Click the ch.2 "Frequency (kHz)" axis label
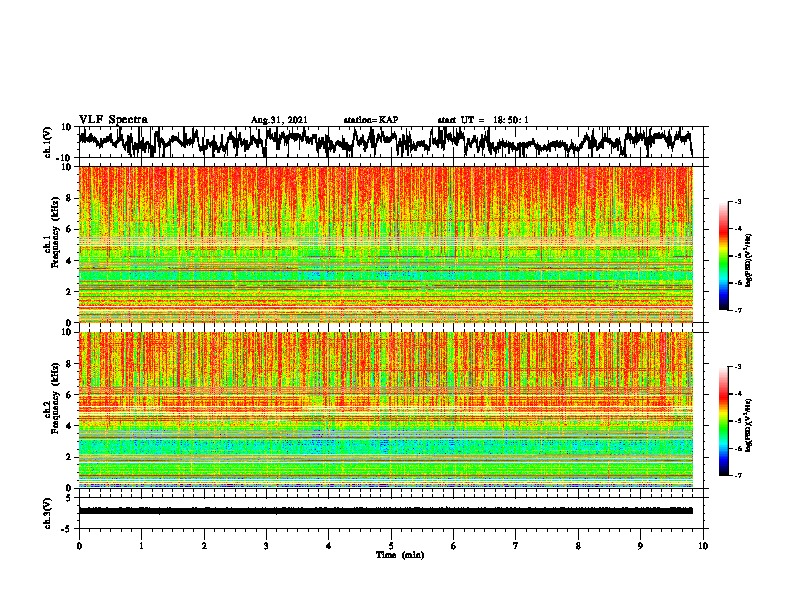 [x=56, y=398]
